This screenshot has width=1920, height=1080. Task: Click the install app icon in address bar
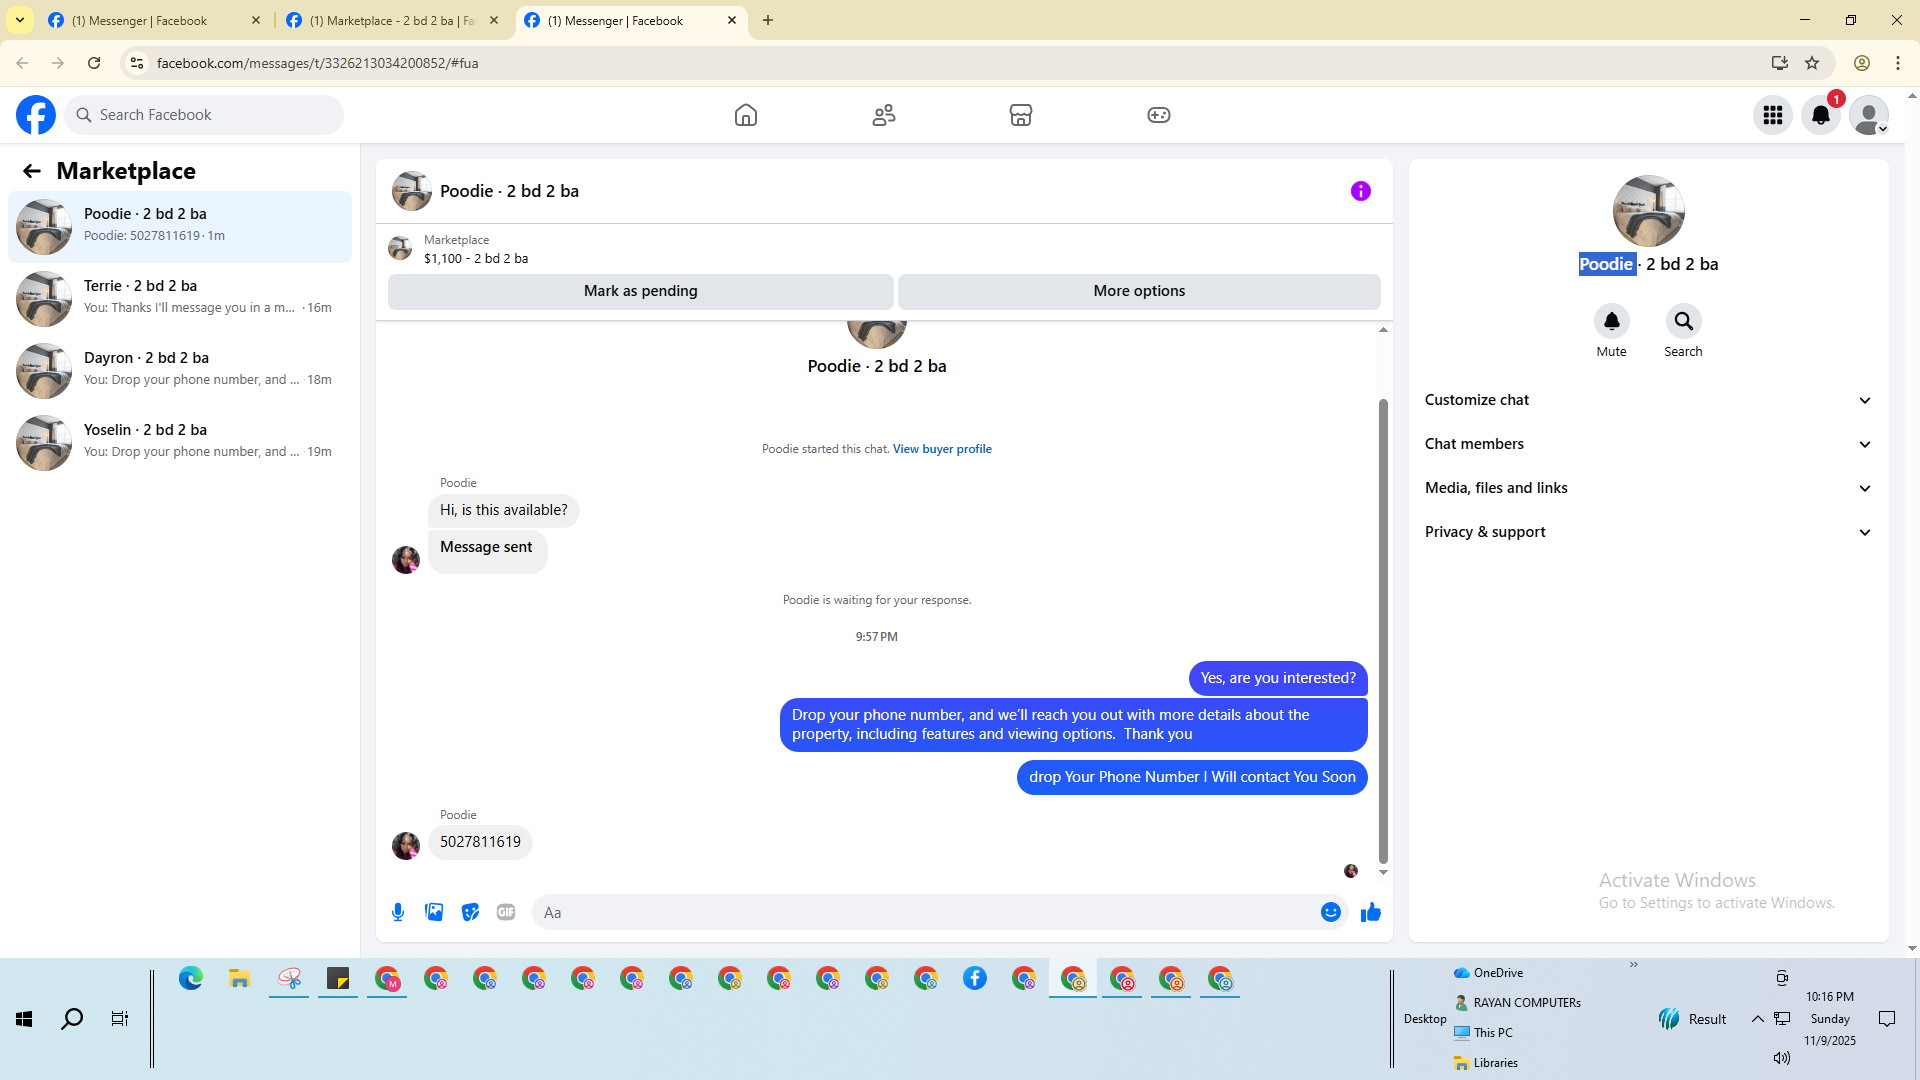[x=1780, y=63]
